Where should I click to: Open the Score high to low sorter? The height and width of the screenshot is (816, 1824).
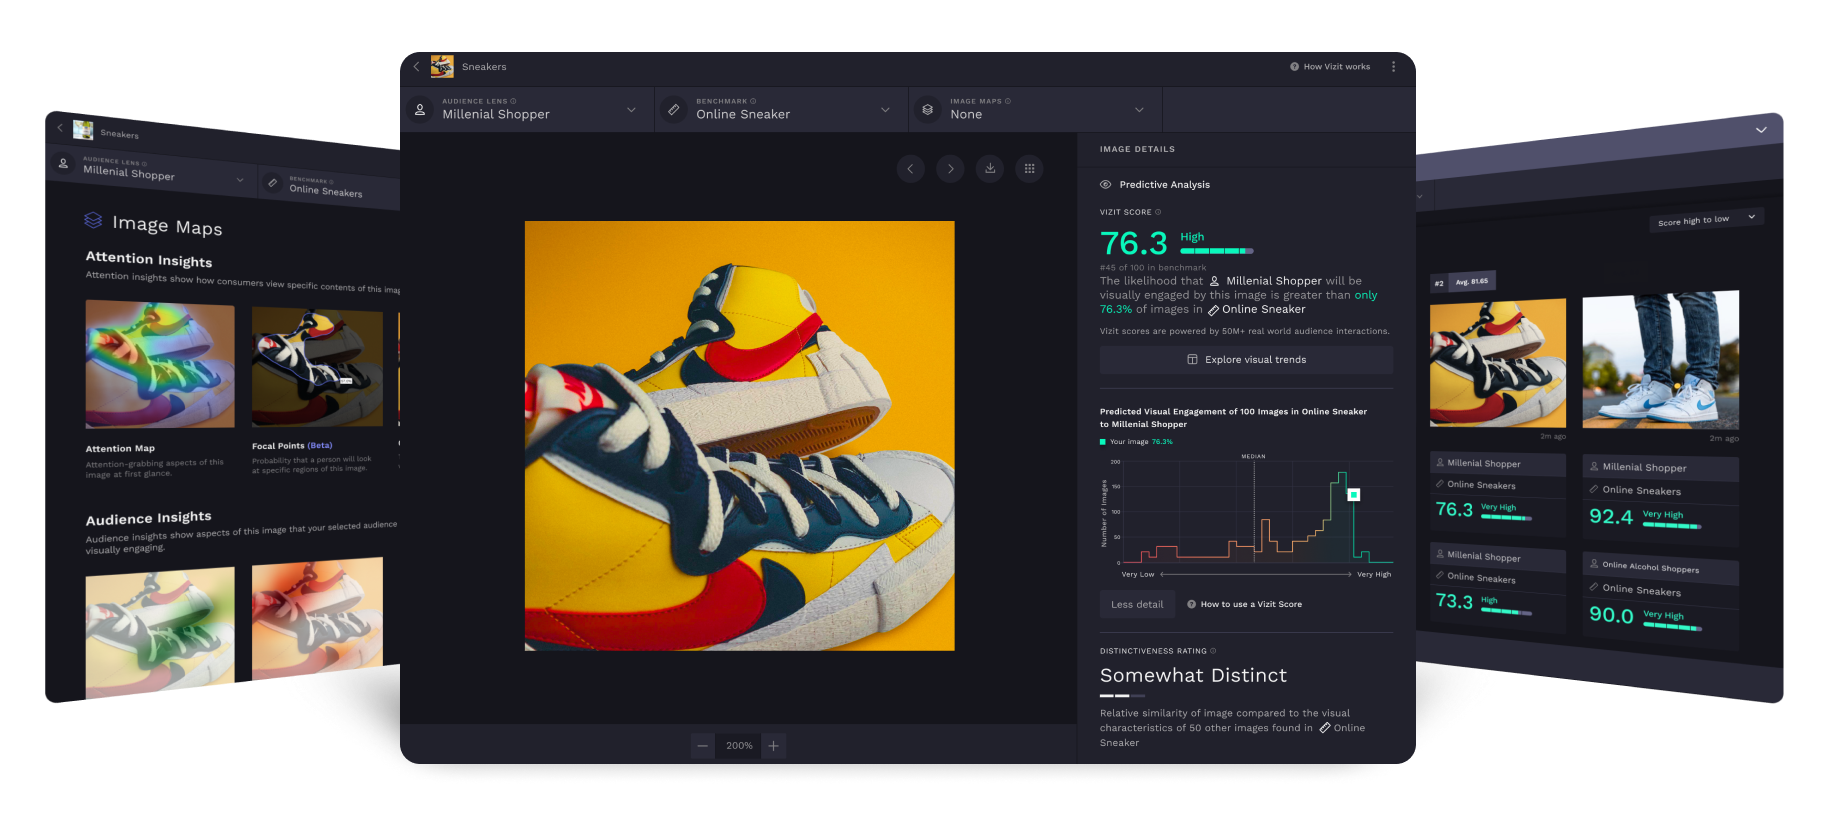1705,220
